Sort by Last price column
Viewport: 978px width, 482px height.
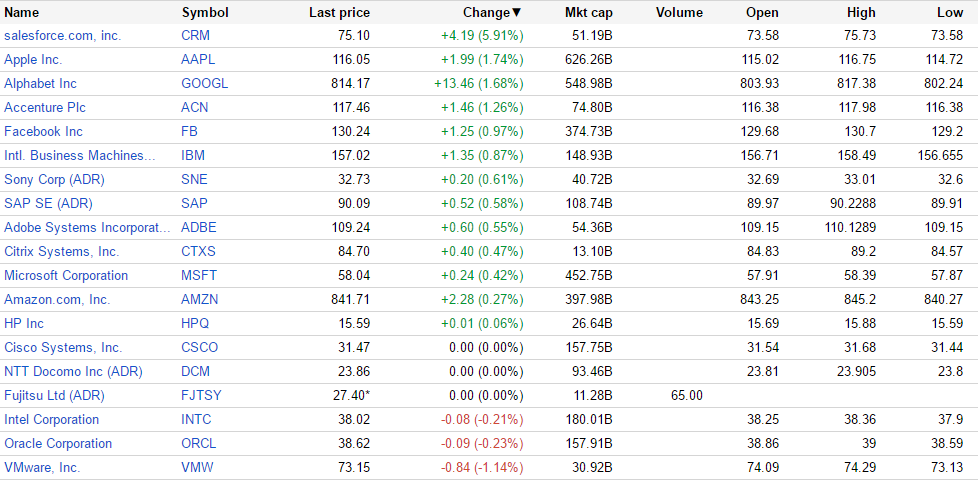click(x=339, y=13)
